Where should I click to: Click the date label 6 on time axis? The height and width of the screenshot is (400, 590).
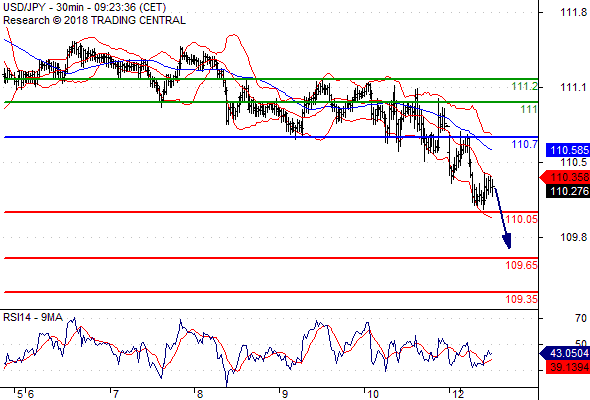click(x=30, y=394)
